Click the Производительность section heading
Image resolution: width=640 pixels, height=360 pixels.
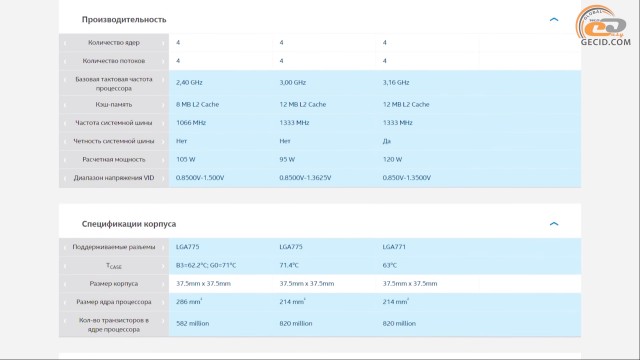124,20
